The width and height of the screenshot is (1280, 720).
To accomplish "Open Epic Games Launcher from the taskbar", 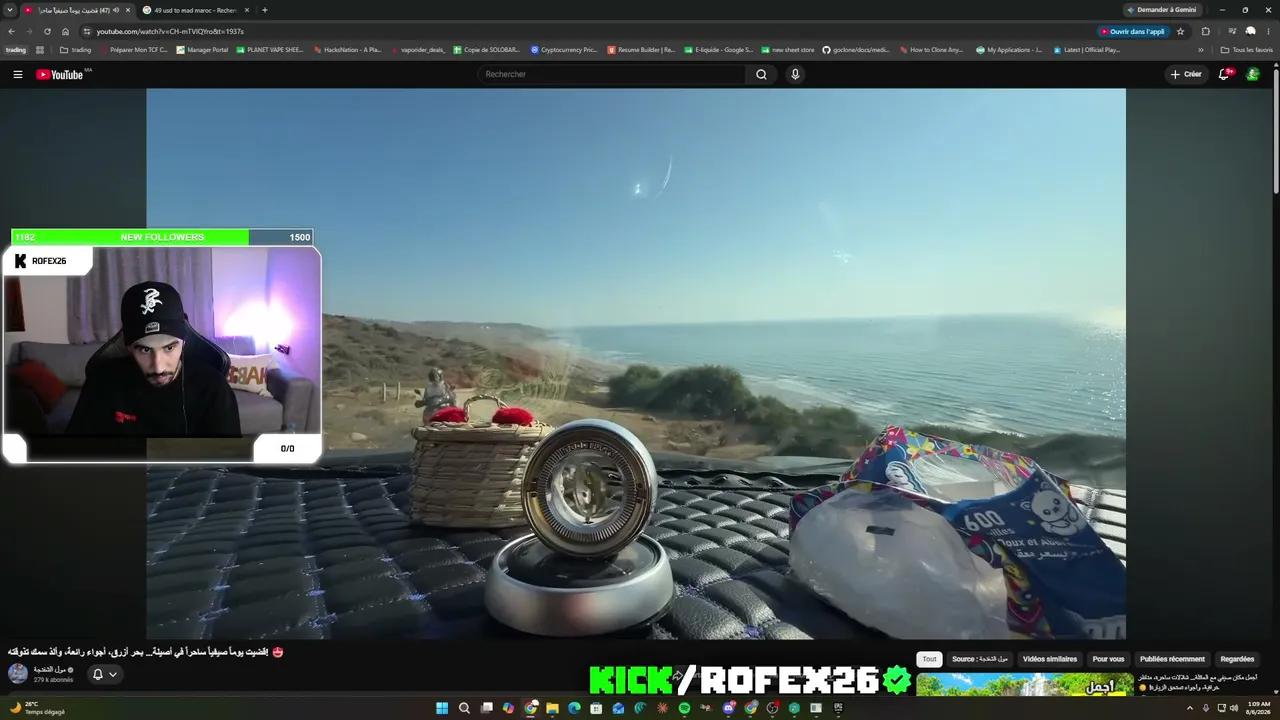I will click(x=838, y=708).
